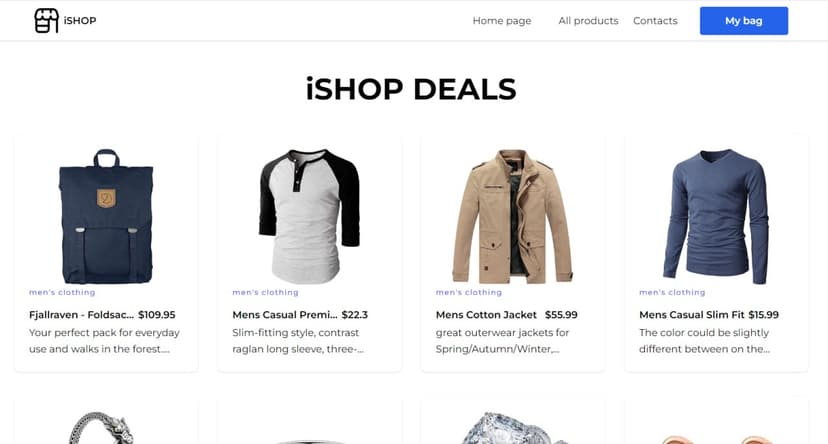This screenshot has width=828, height=444.
Task: Open Mens Cotton Jacket title
Action: coord(486,315)
